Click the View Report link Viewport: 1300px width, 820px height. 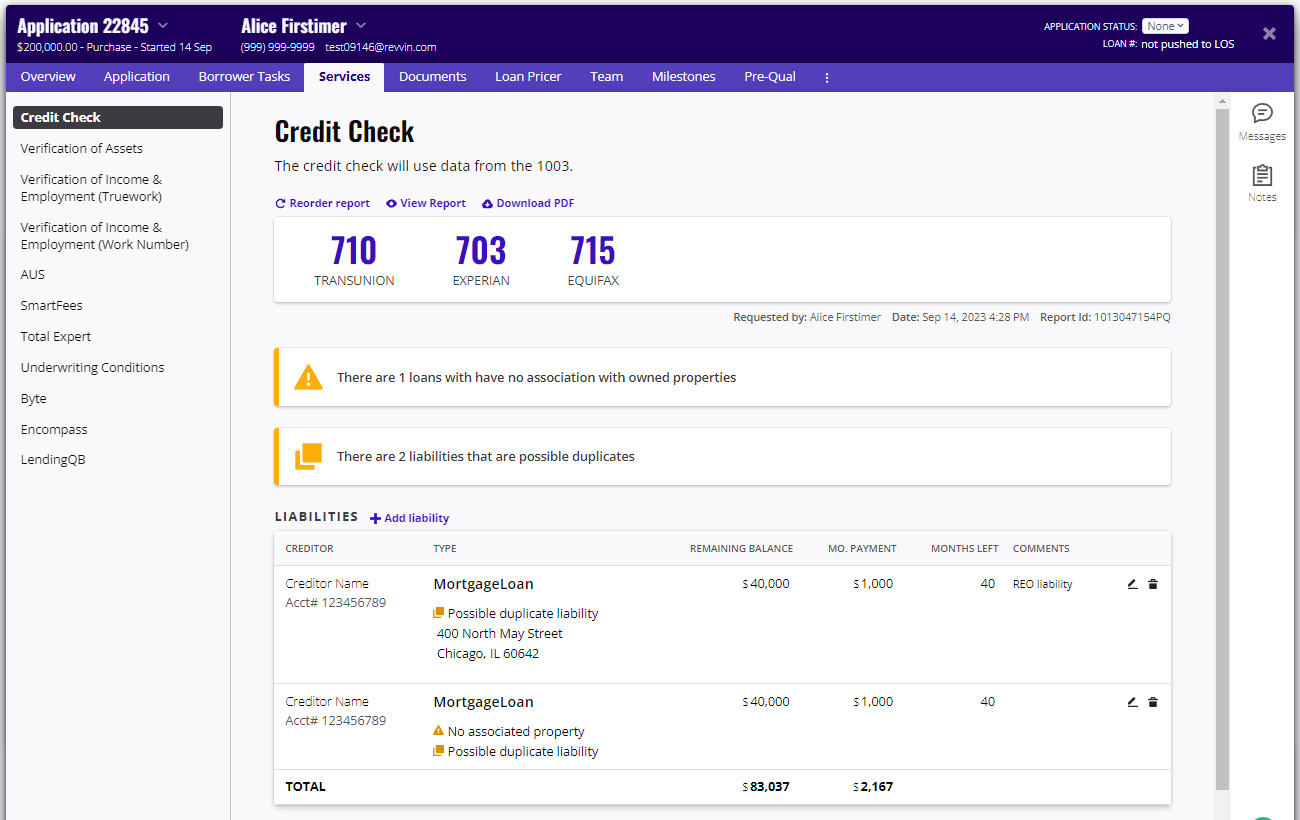click(426, 203)
